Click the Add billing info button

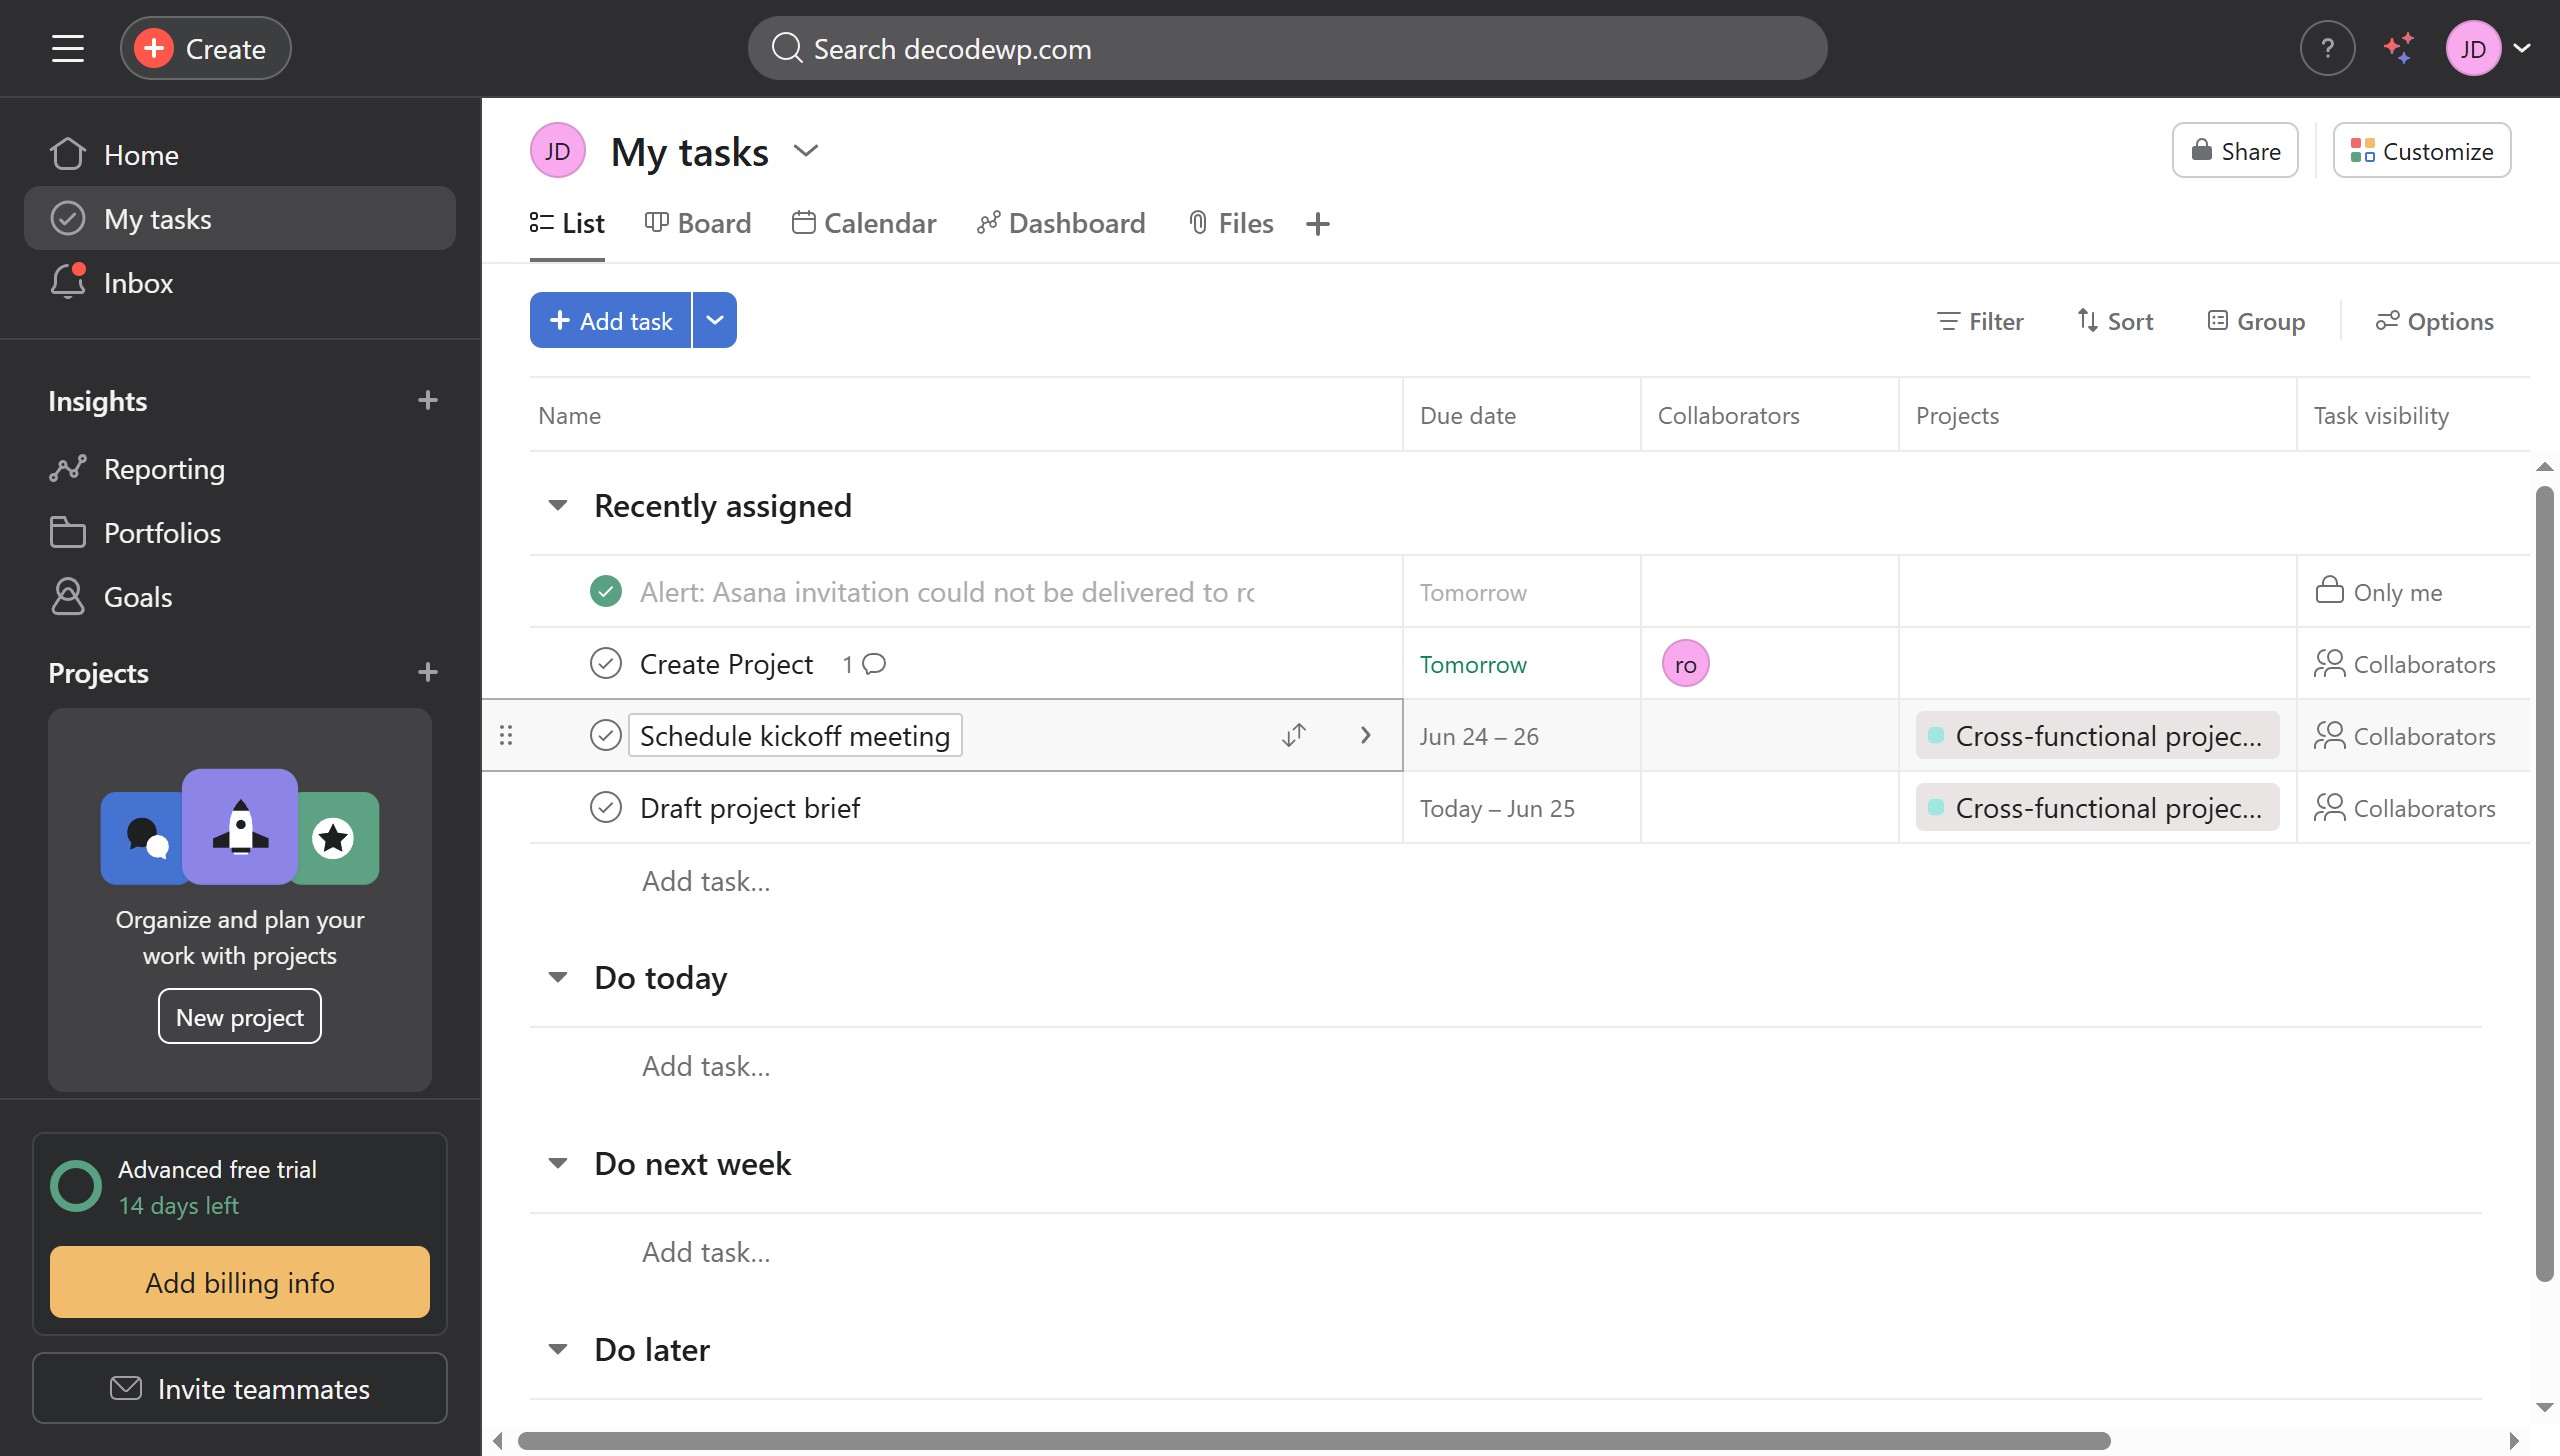(x=240, y=1282)
